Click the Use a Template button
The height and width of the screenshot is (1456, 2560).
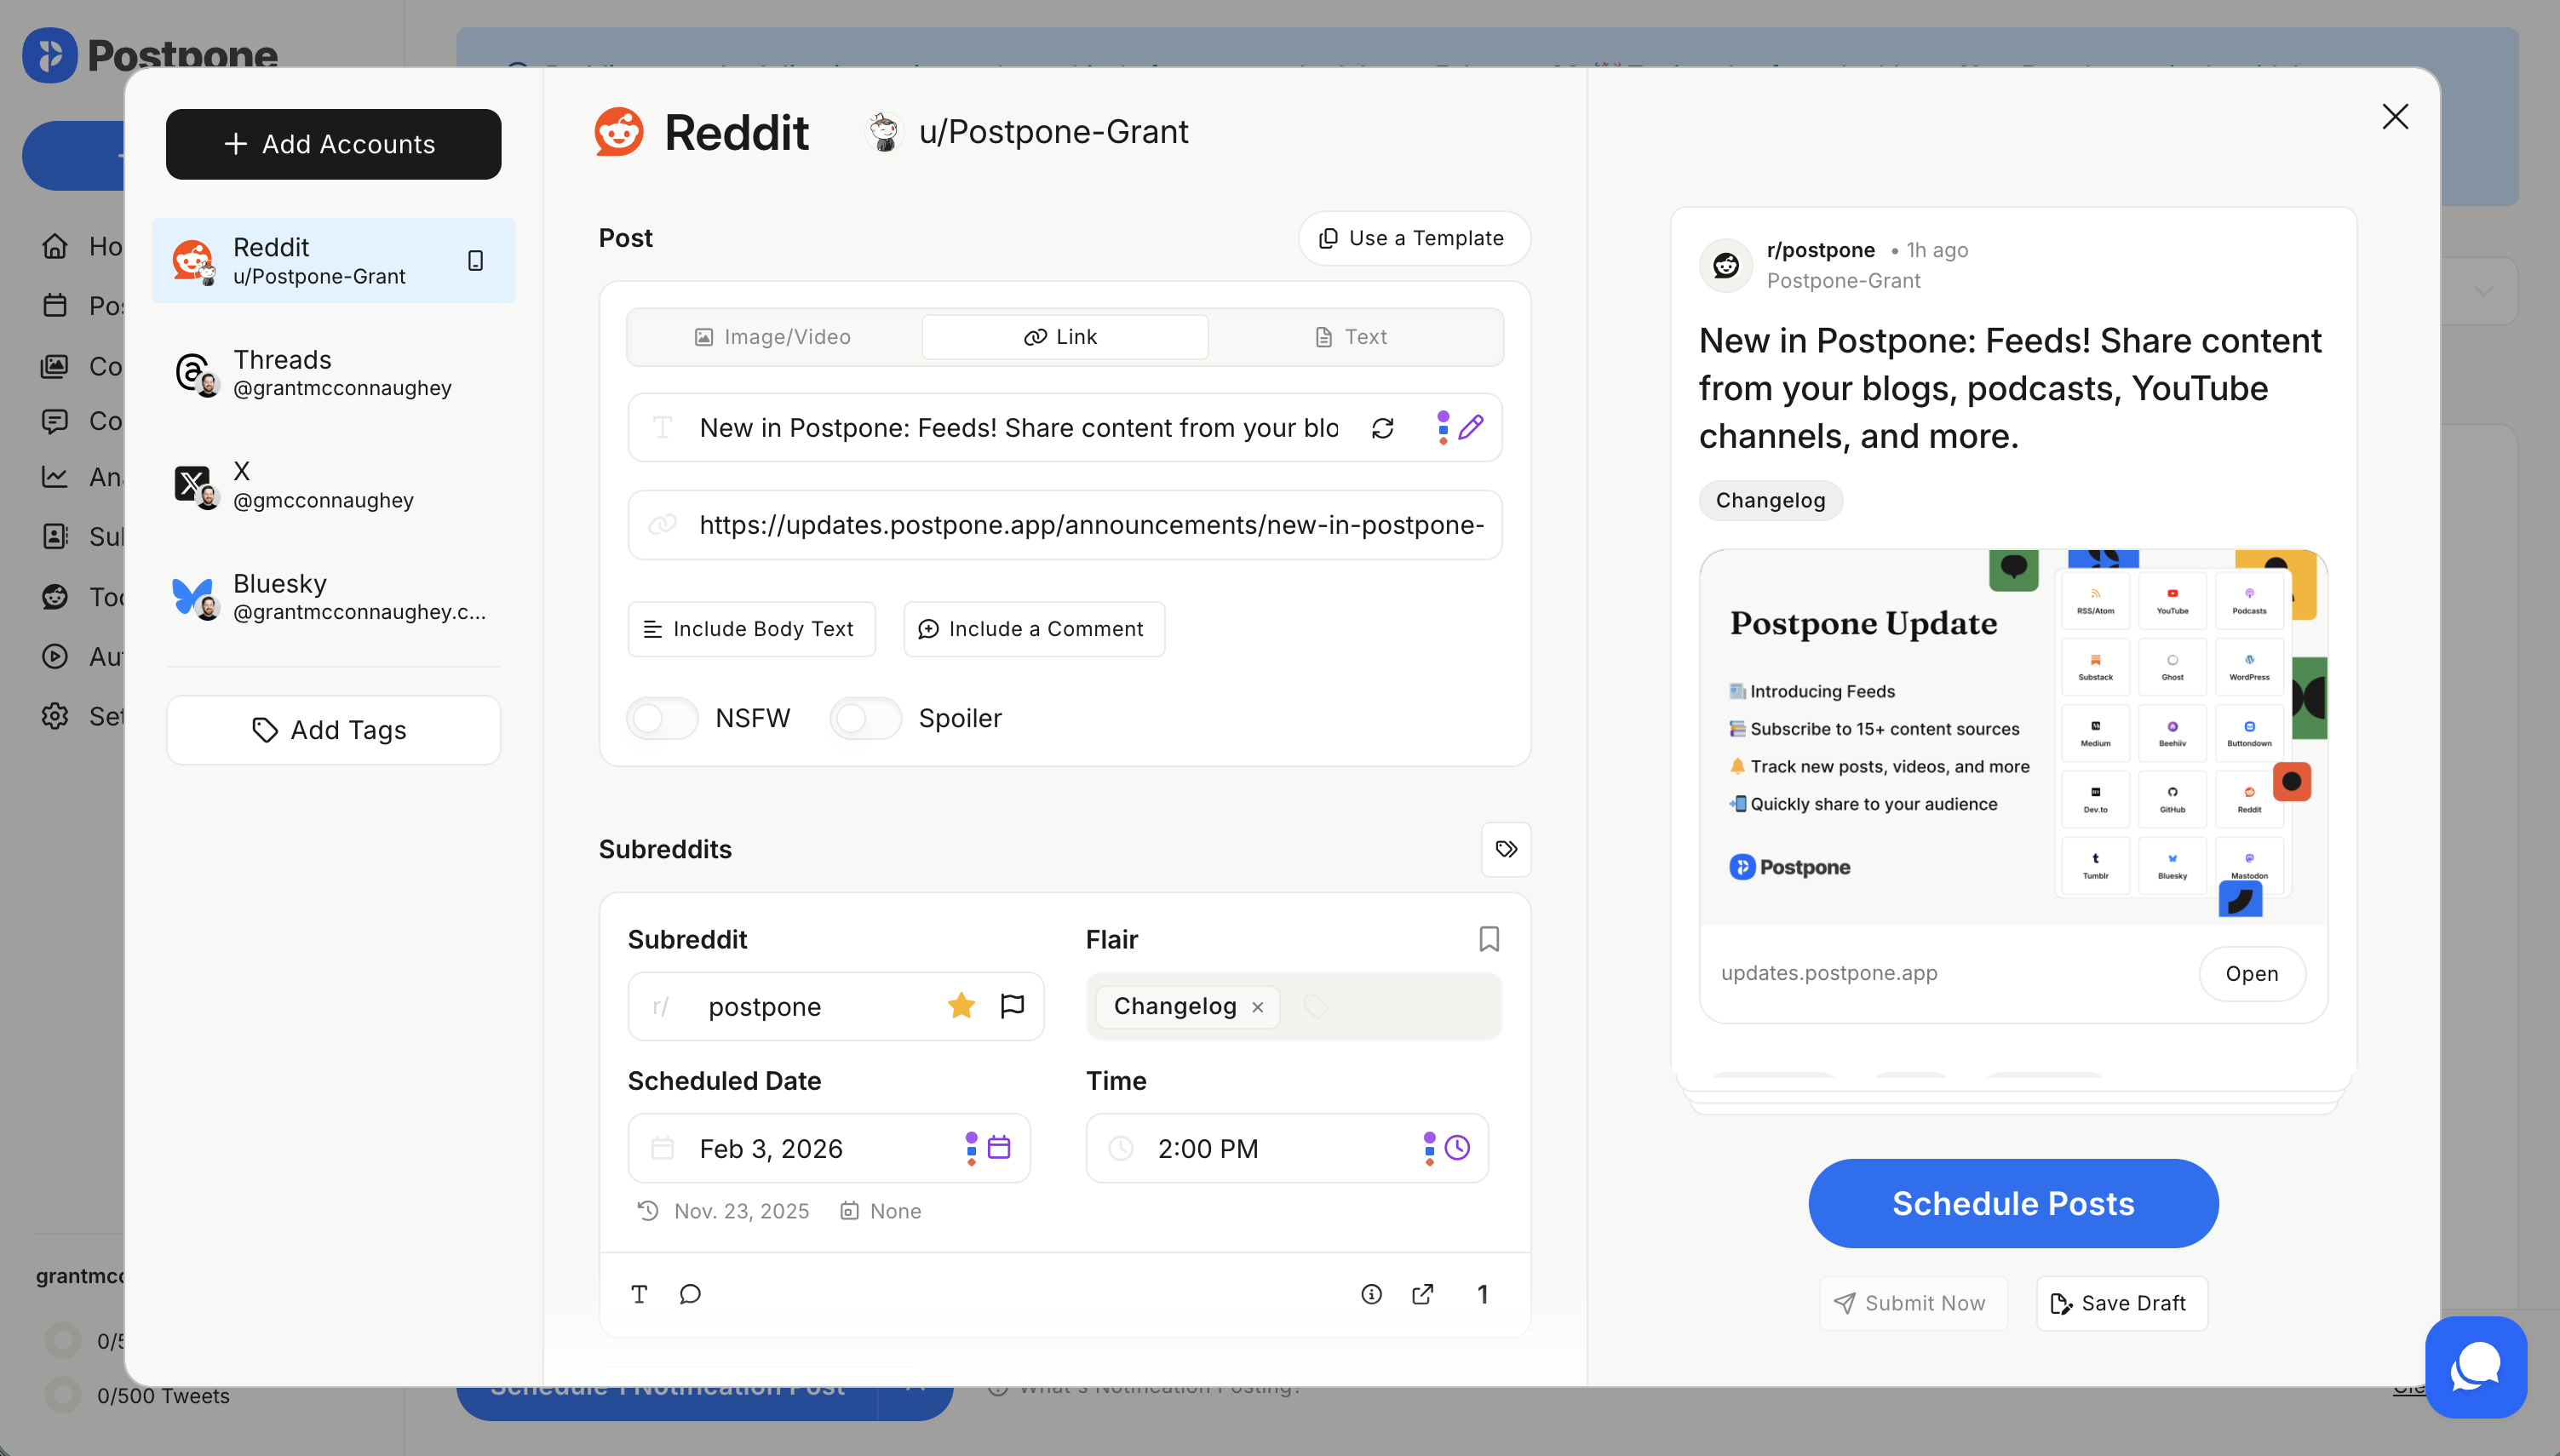click(x=1413, y=238)
